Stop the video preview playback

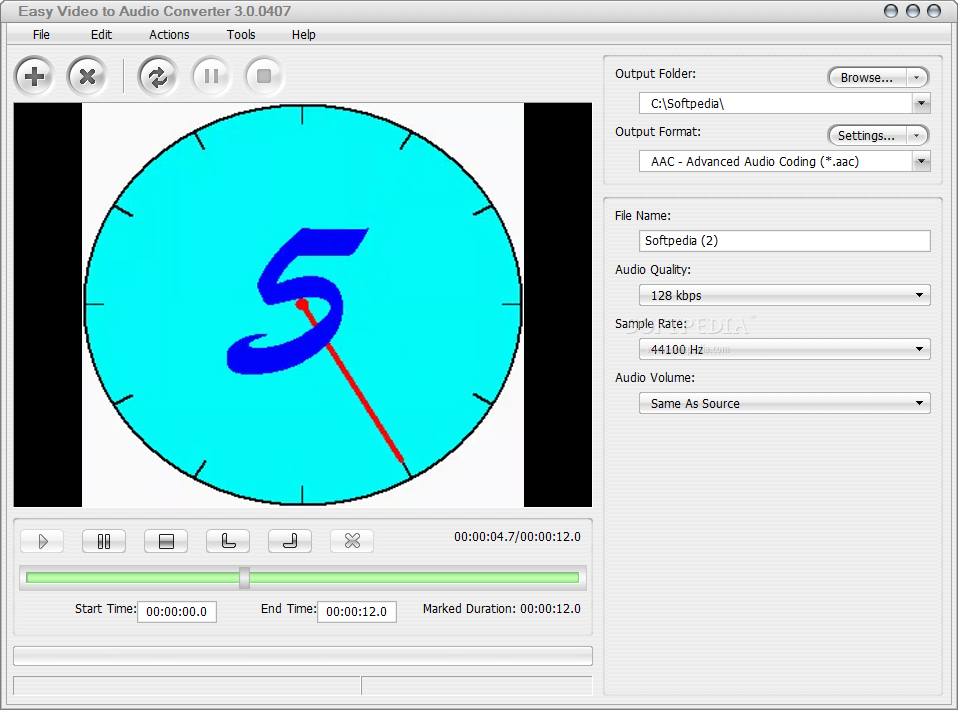click(x=166, y=541)
